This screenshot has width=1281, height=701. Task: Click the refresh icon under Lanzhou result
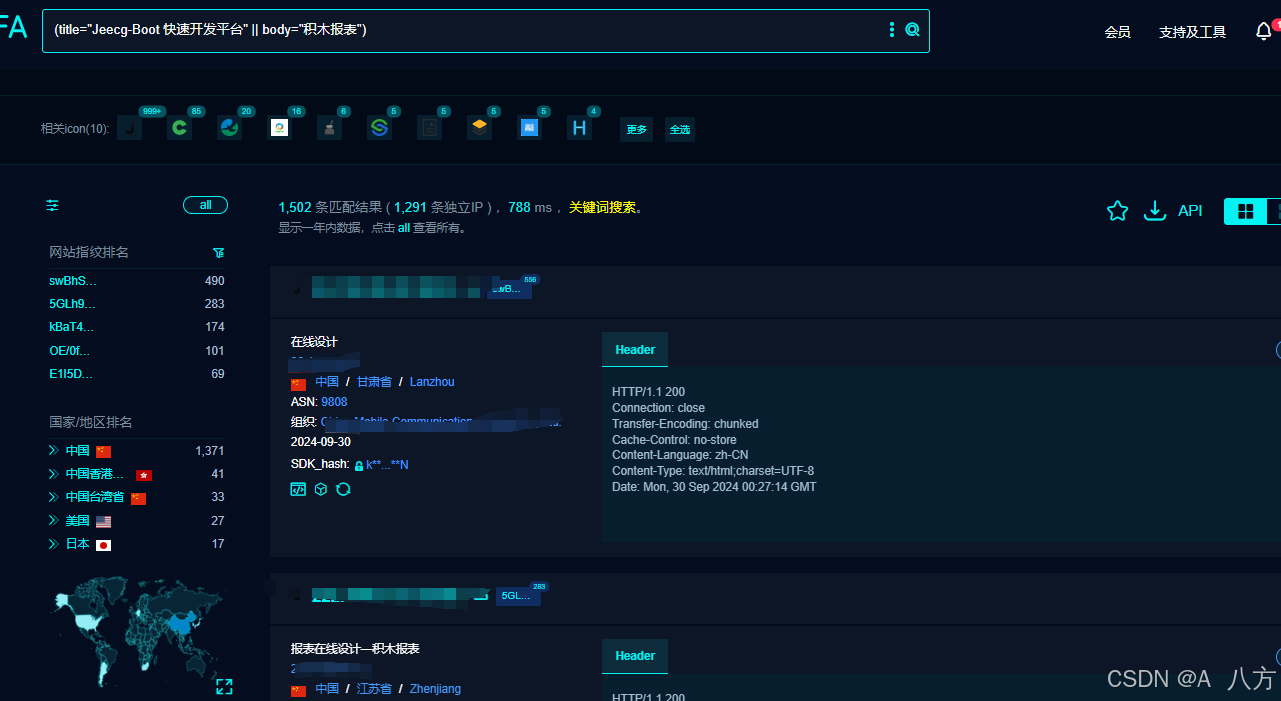343,489
